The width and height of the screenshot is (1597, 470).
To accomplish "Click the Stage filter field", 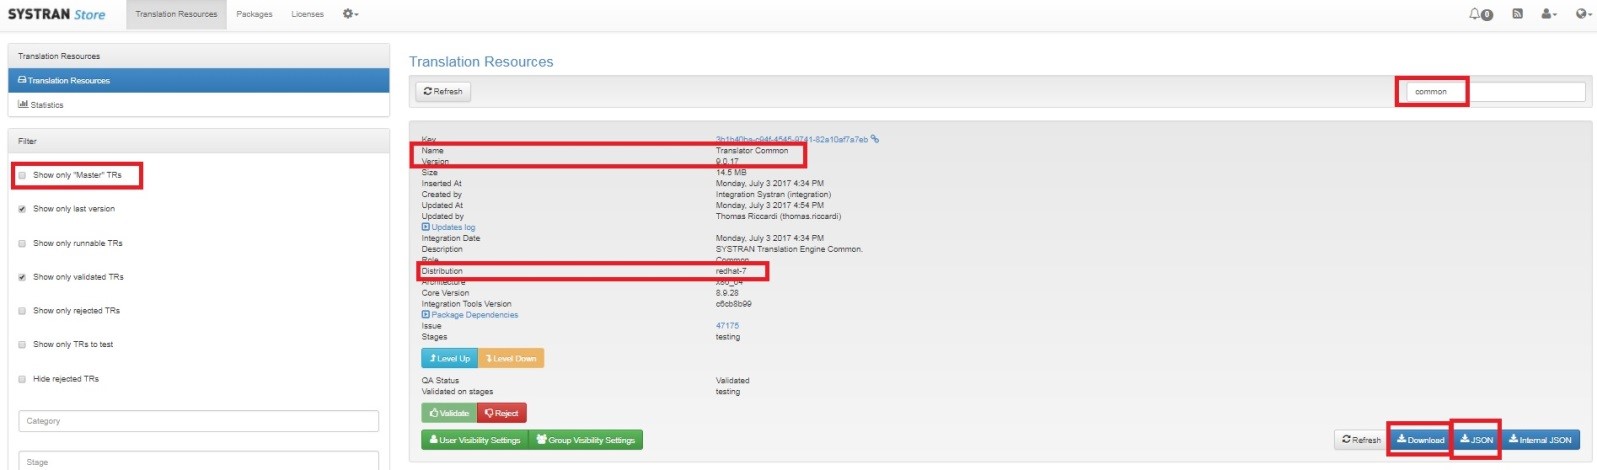I will (x=198, y=461).
